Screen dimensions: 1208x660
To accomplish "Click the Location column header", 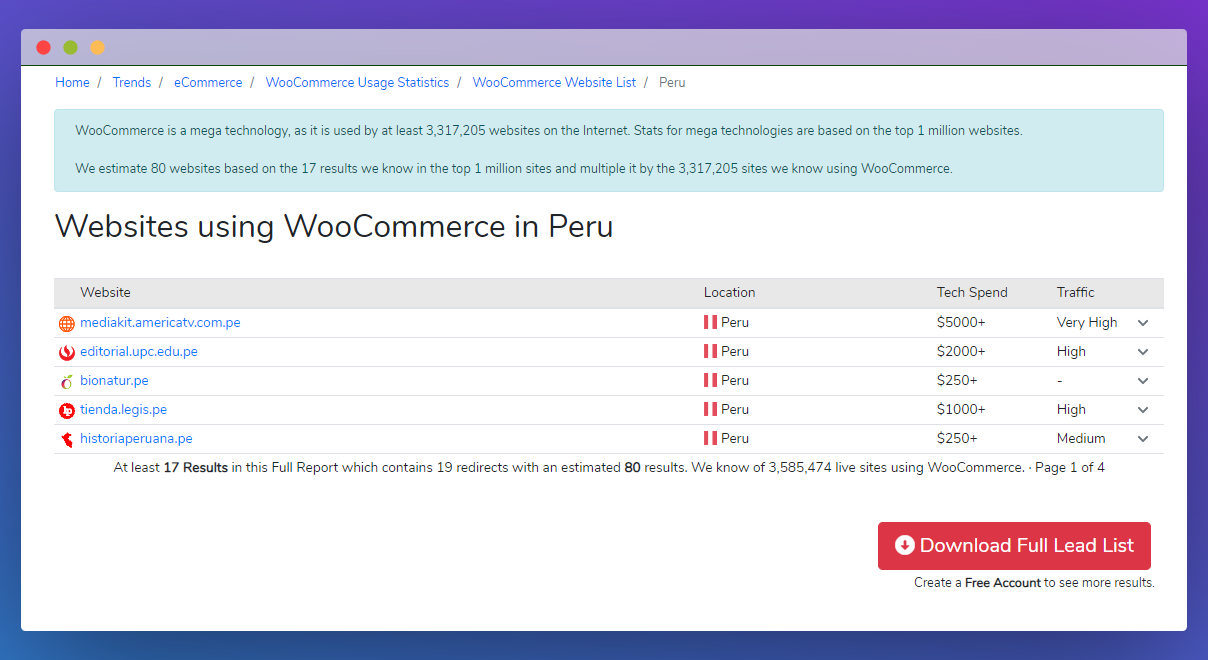I will click(729, 293).
